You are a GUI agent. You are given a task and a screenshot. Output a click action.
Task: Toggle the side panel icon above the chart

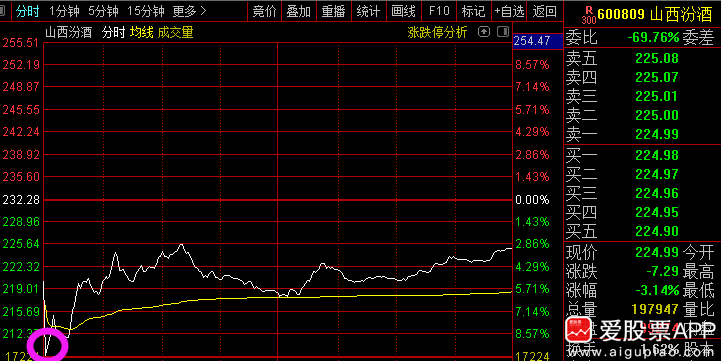(503, 32)
